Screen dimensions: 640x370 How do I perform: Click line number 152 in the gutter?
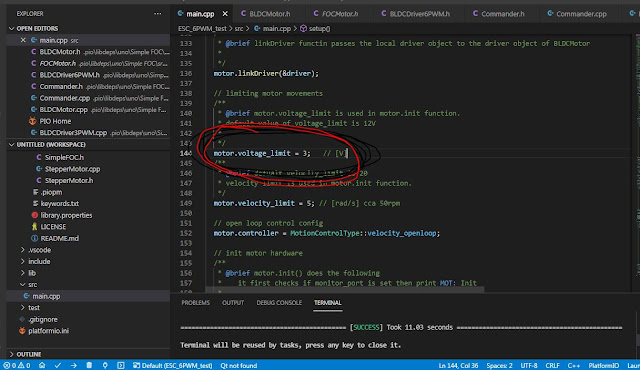tap(186, 233)
